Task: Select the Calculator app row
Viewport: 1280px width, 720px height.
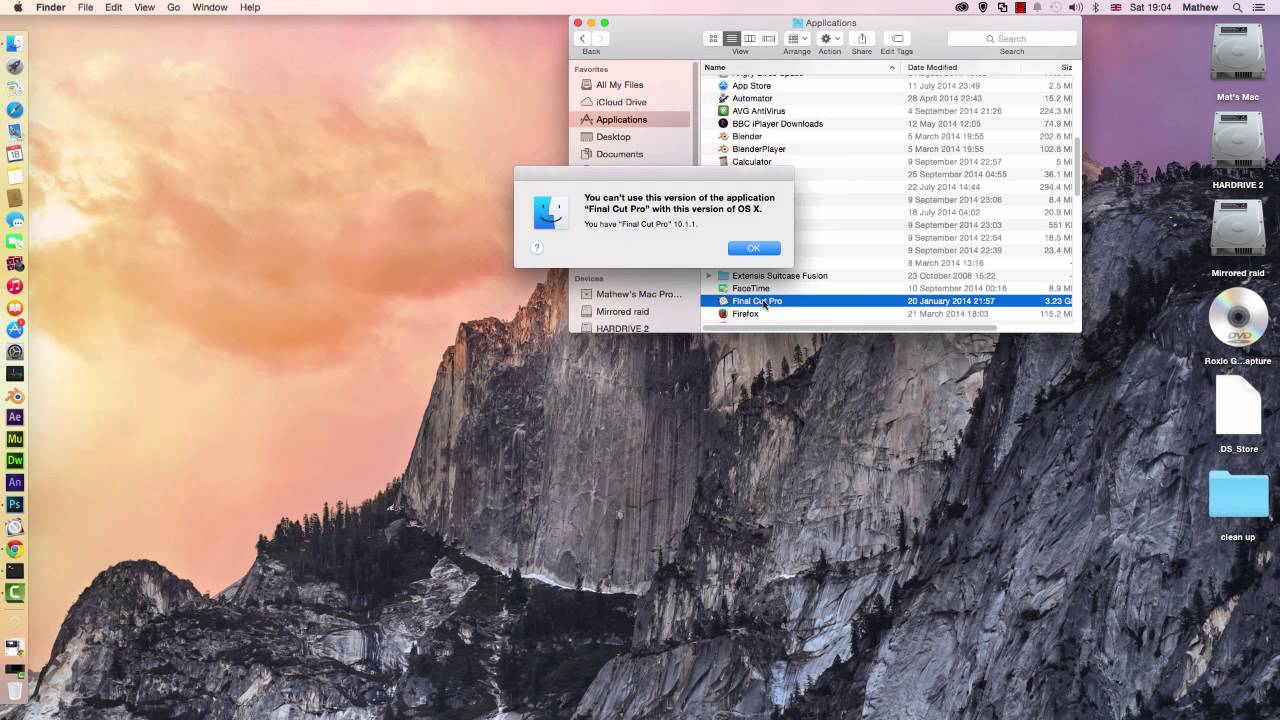Action: 886,162
